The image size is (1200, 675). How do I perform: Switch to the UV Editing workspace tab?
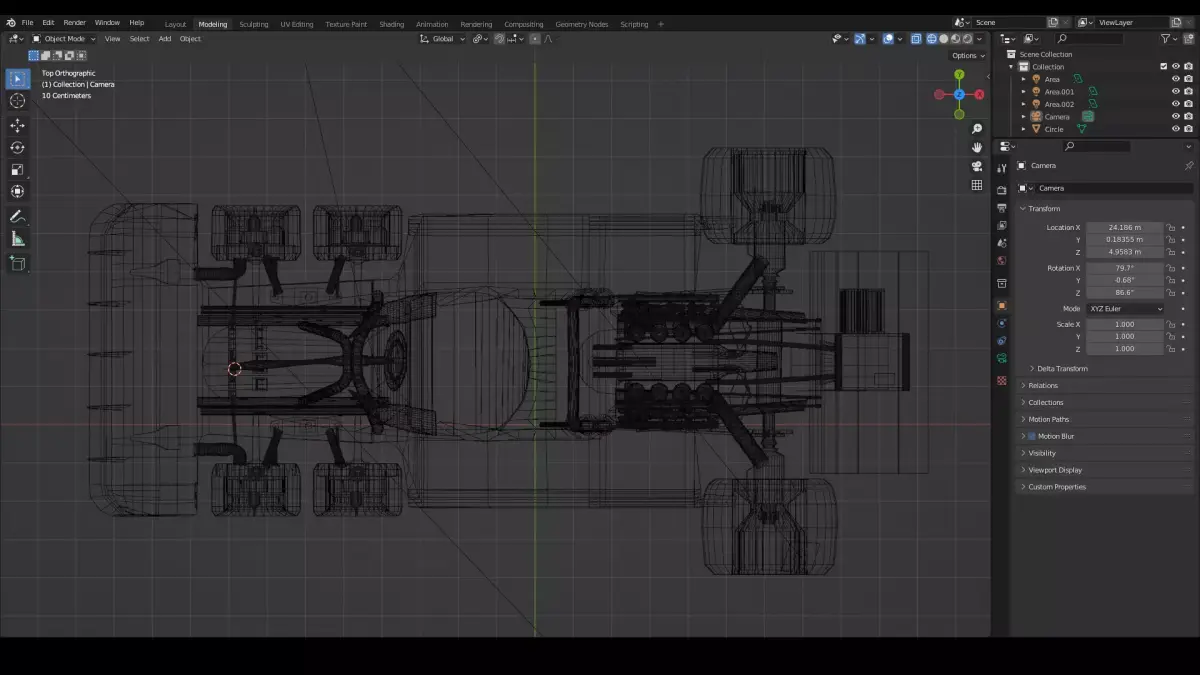pyautogui.click(x=297, y=24)
